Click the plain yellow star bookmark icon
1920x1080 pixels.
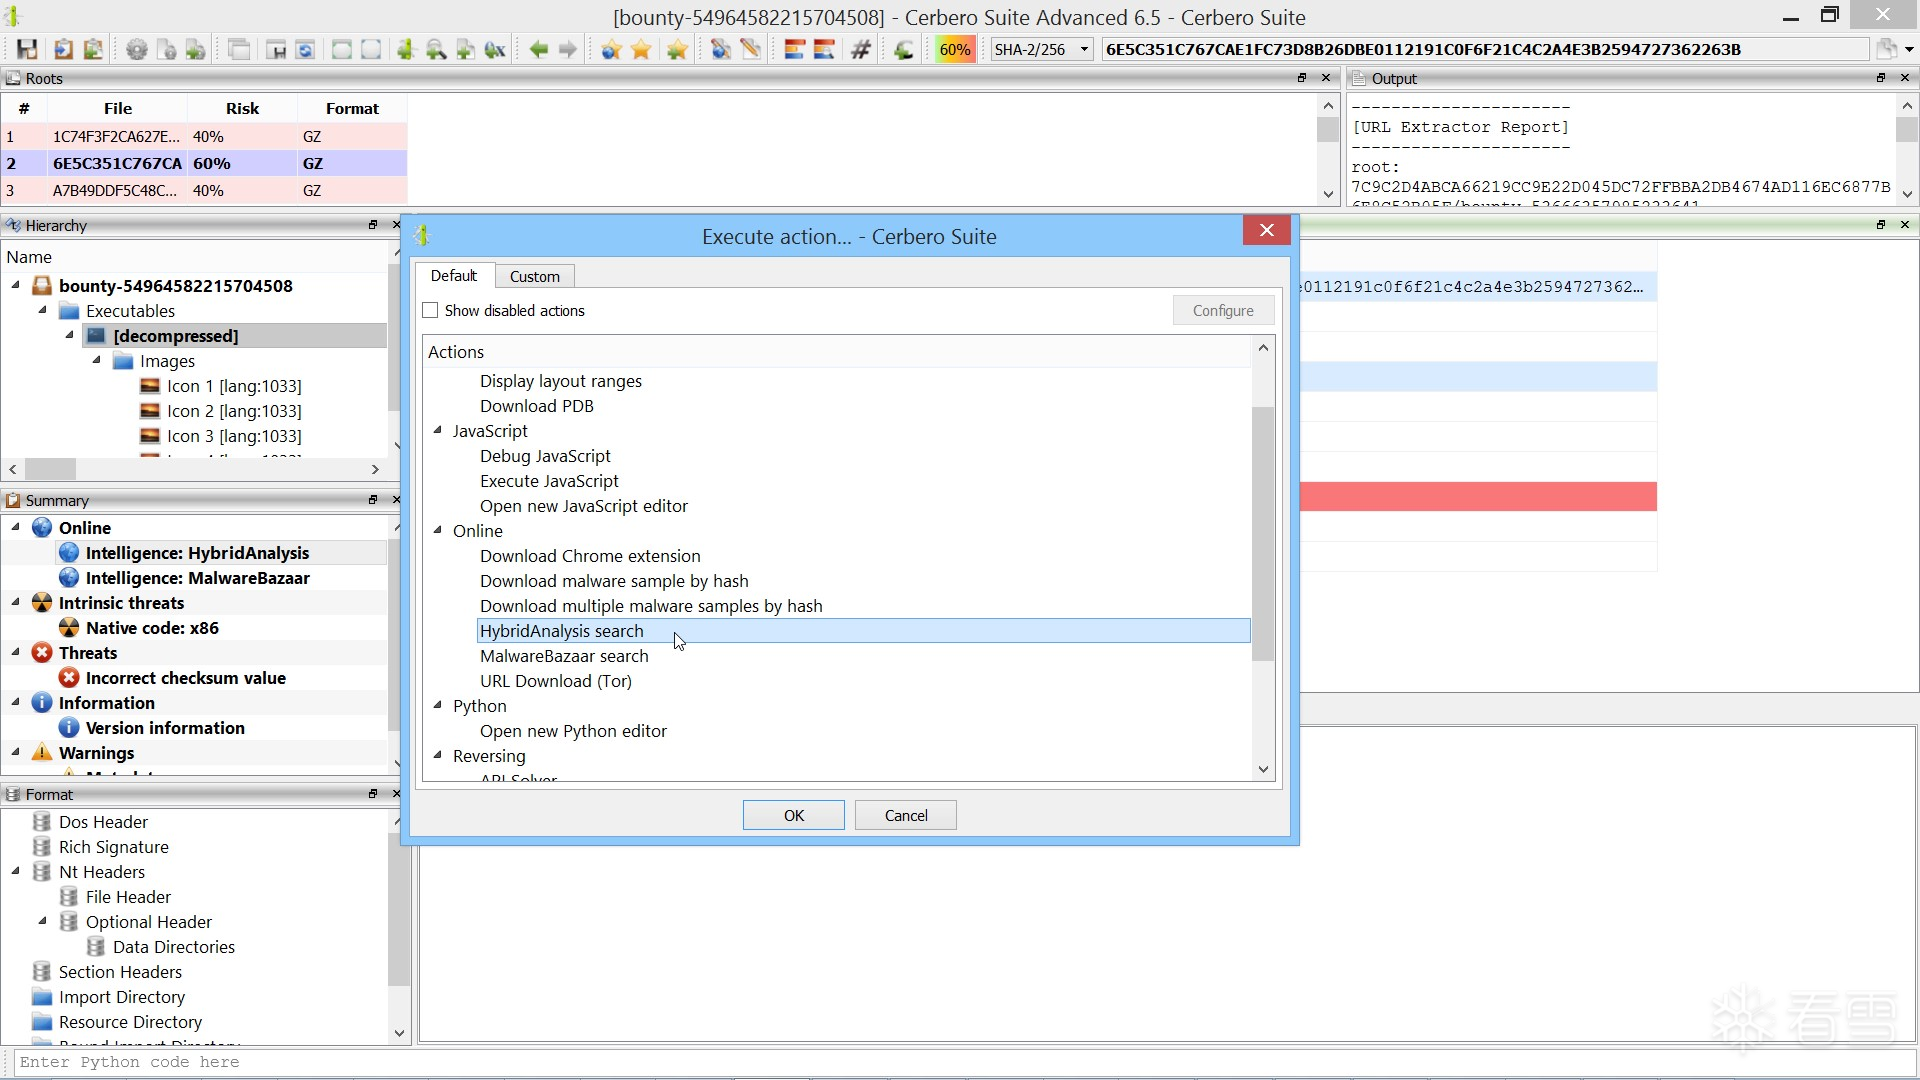point(641,49)
